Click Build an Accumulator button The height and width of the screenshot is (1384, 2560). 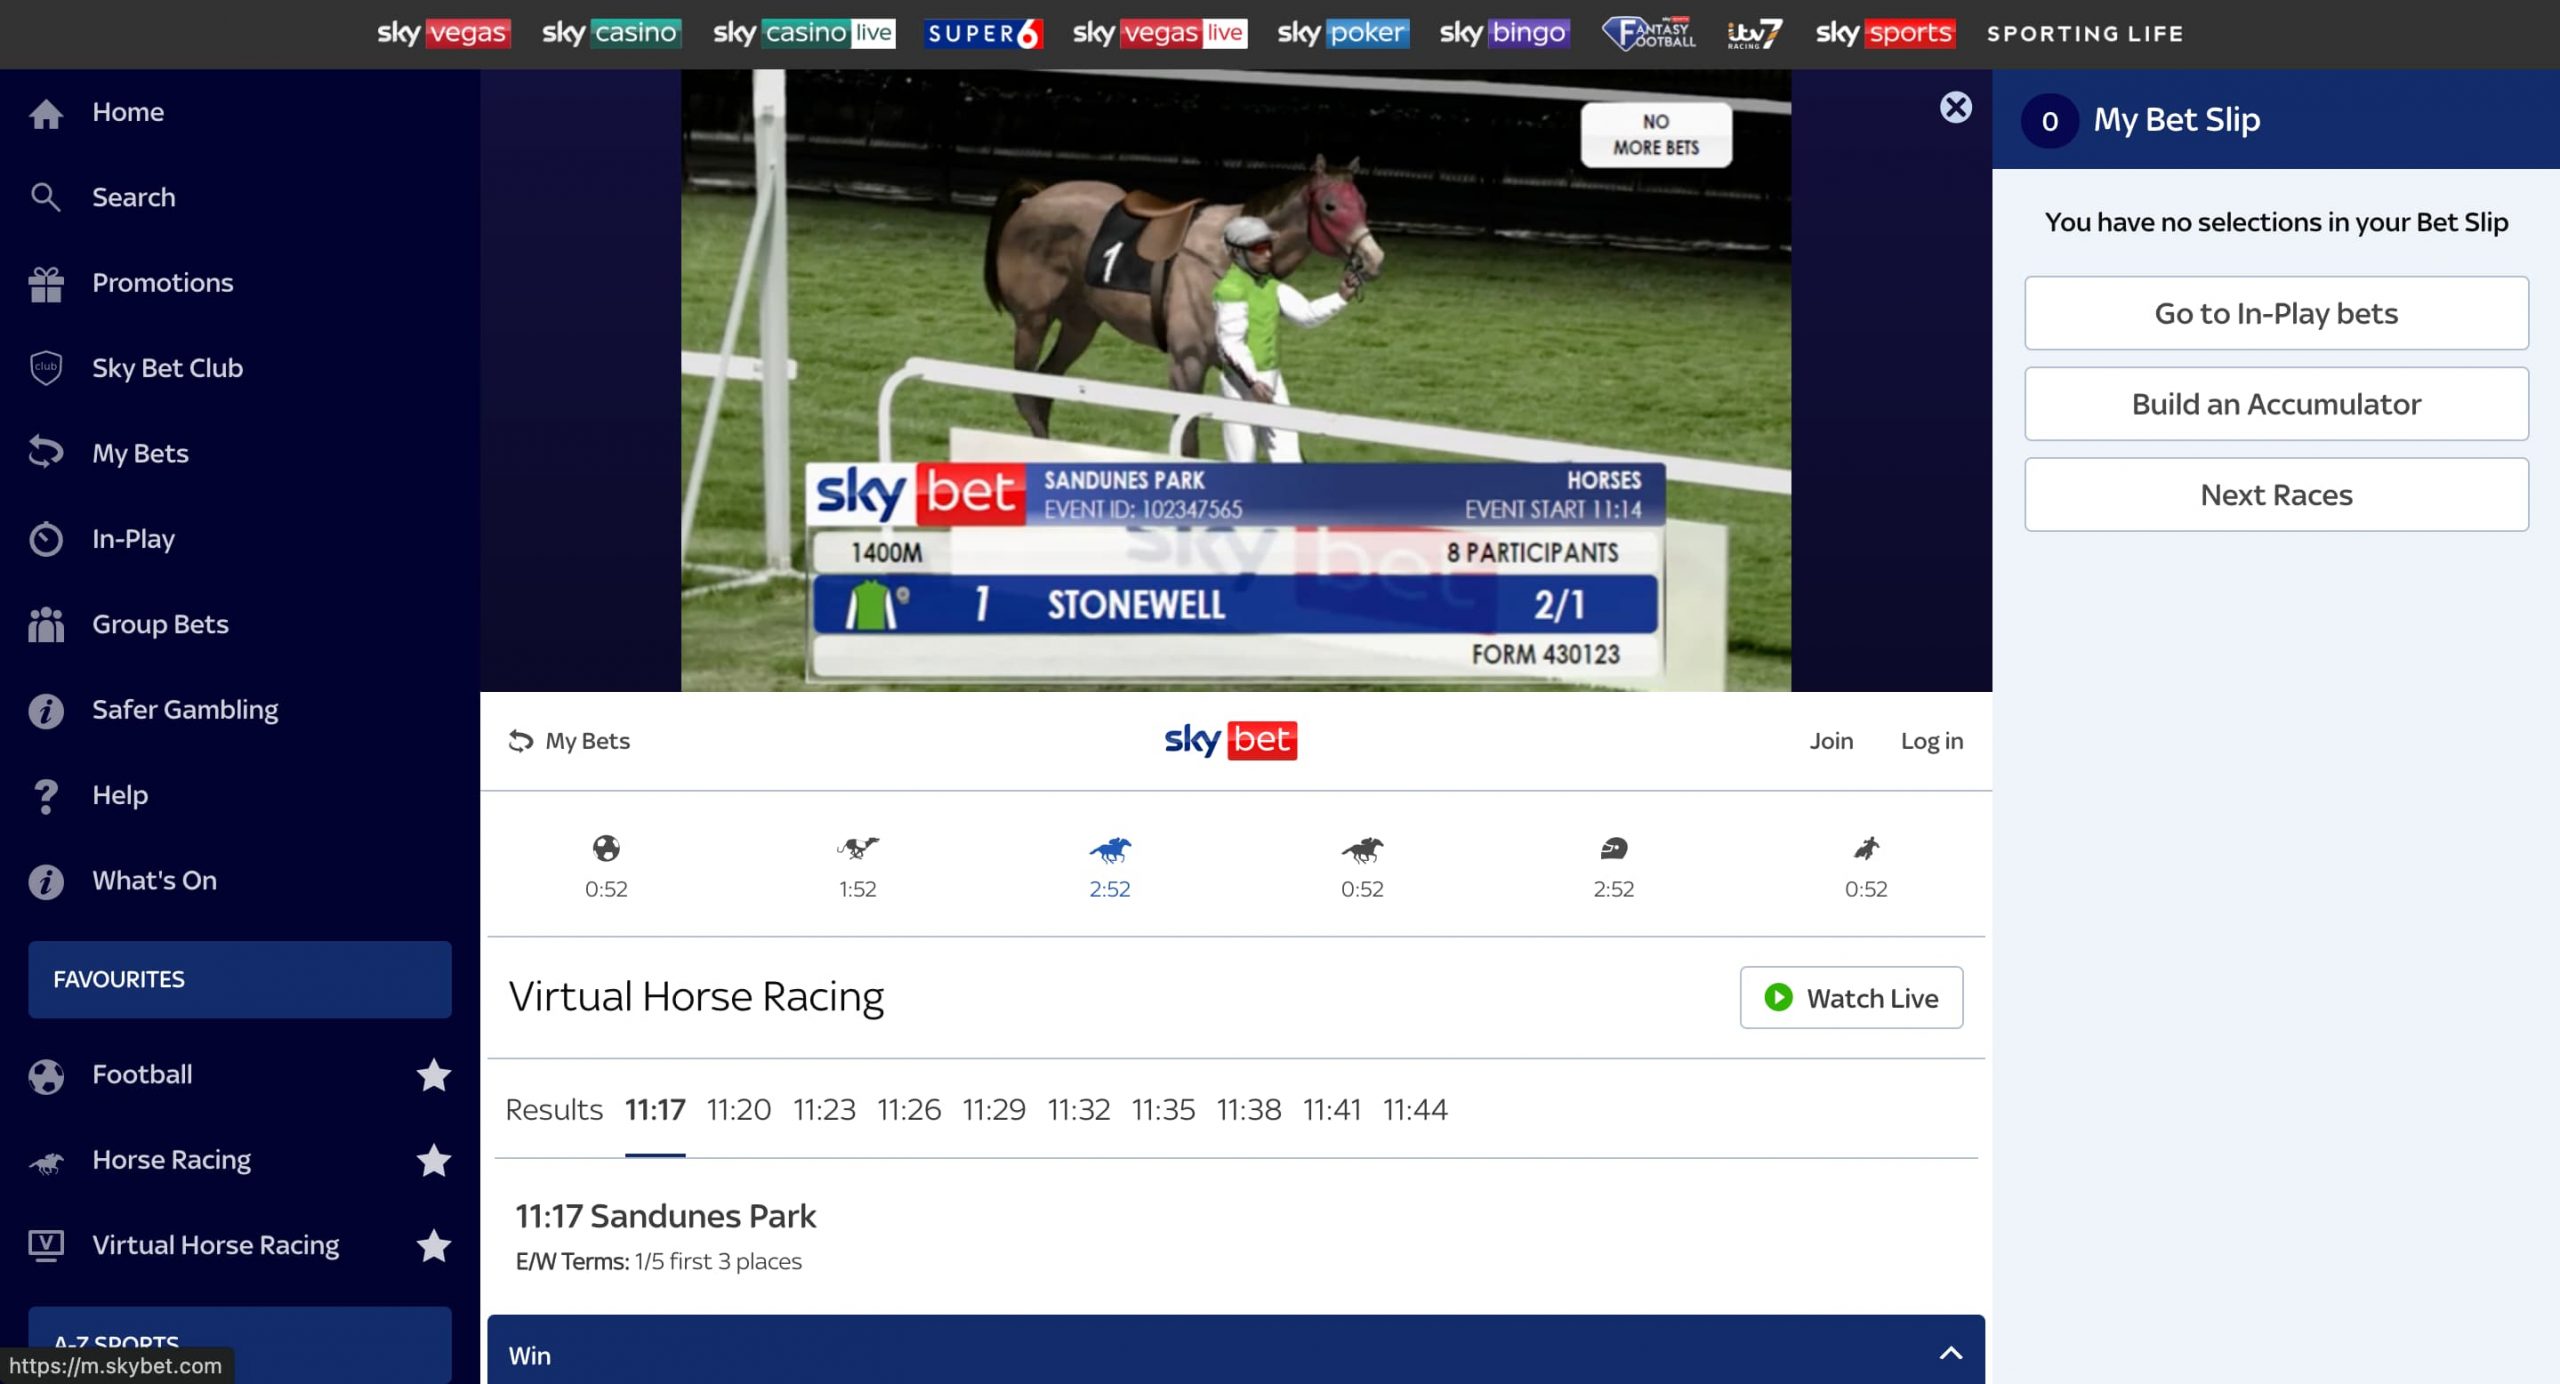pos(2275,404)
